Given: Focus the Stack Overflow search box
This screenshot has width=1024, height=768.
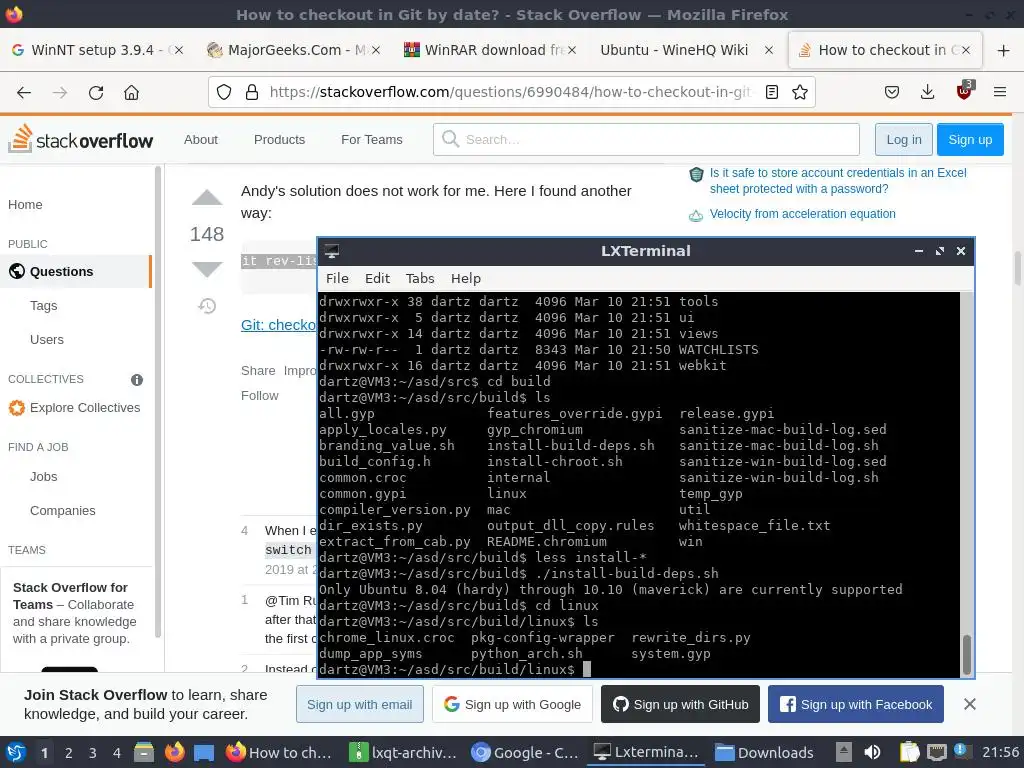Looking at the screenshot, I should 646,139.
